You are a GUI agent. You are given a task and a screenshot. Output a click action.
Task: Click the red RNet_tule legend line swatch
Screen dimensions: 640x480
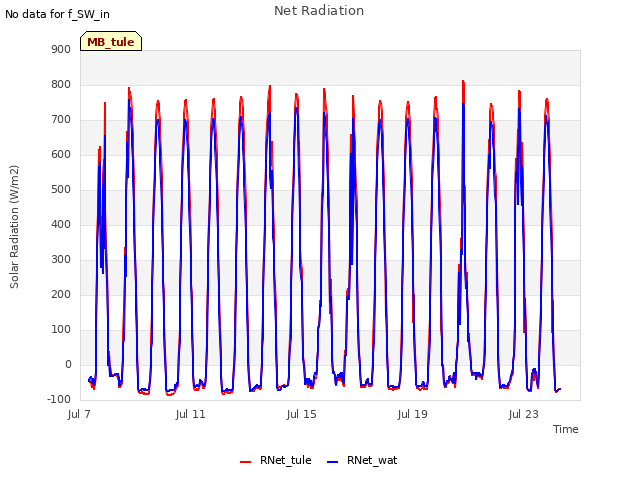(x=245, y=462)
